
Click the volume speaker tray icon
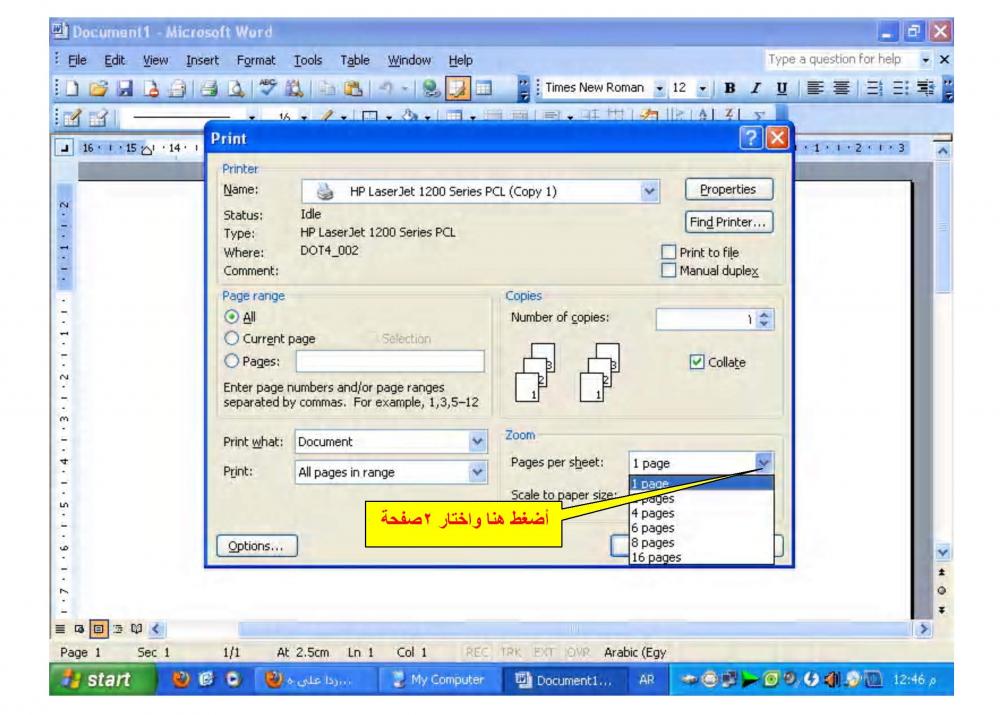[x=832, y=680]
